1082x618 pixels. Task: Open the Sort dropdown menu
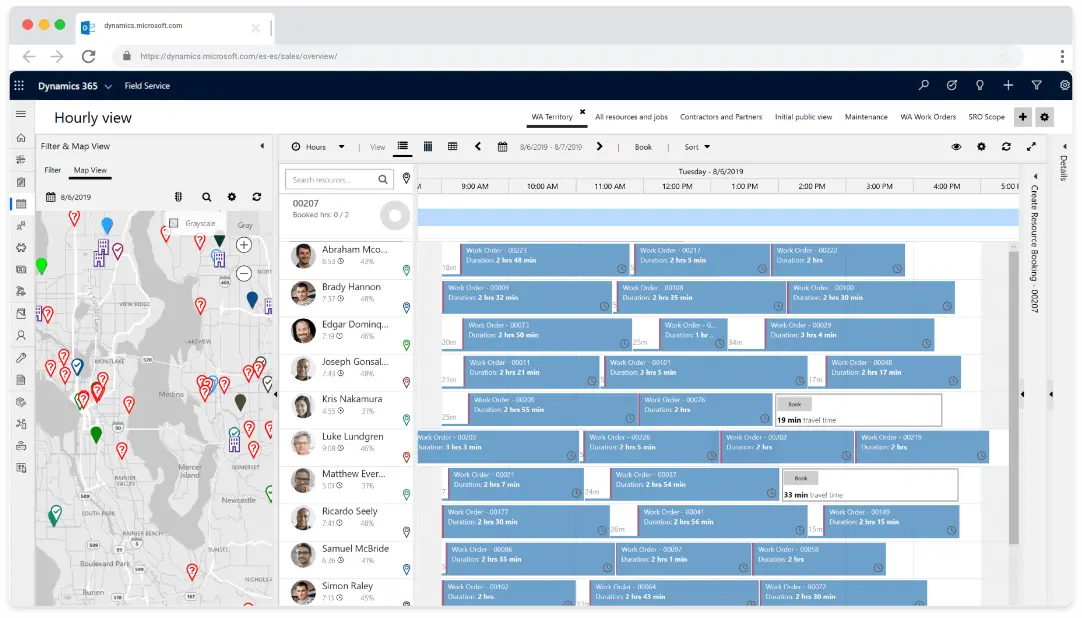click(x=697, y=147)
